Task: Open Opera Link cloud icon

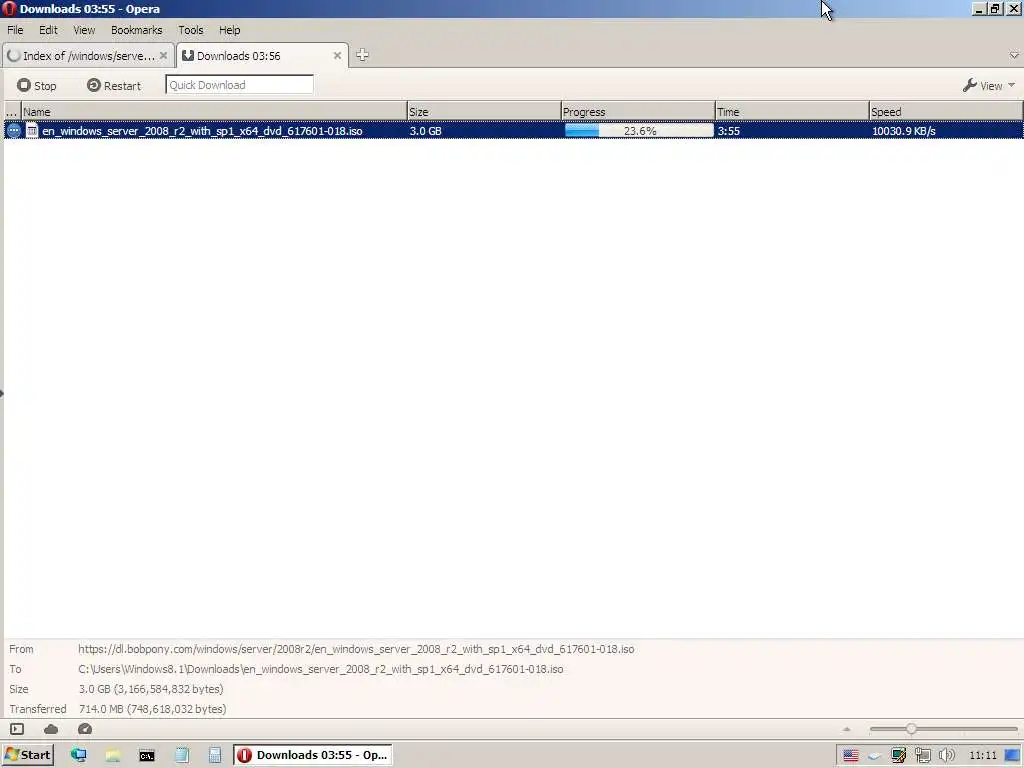Action: click(x=51, y=729)
